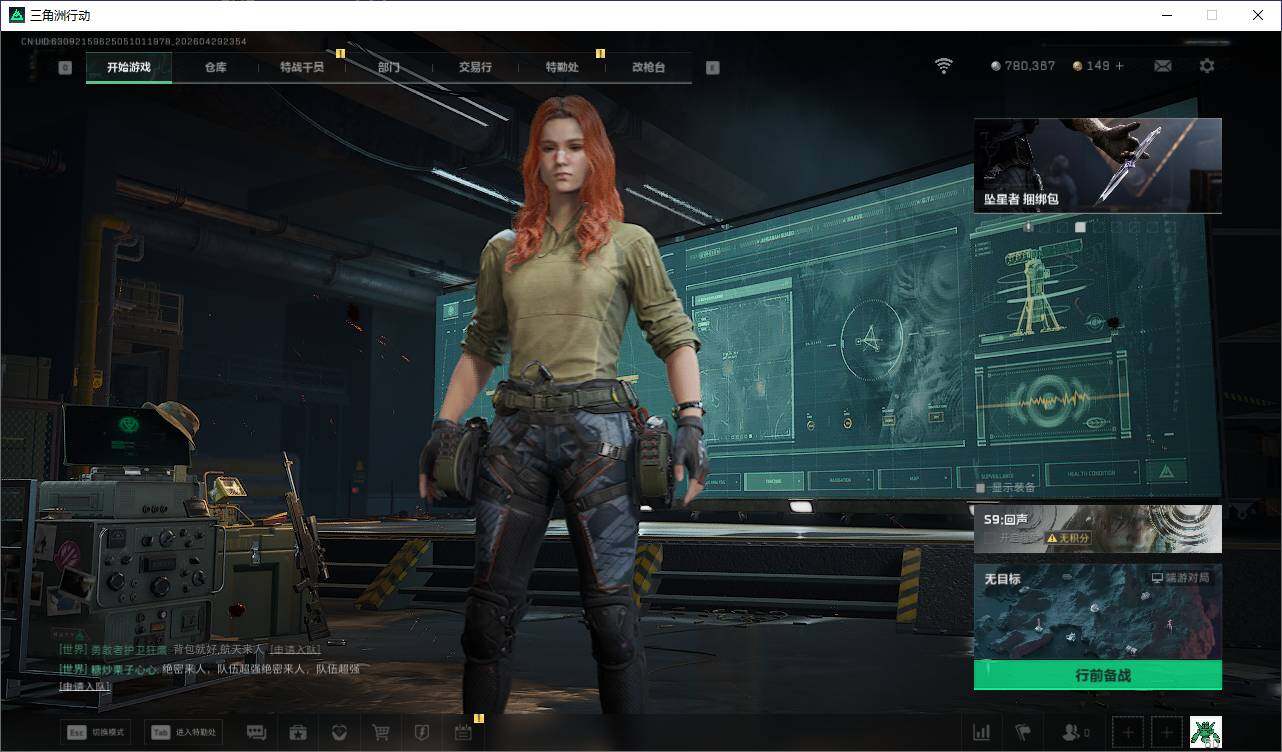
Task: Click the flag icon in bottom bar
Action: [1022, 733]
